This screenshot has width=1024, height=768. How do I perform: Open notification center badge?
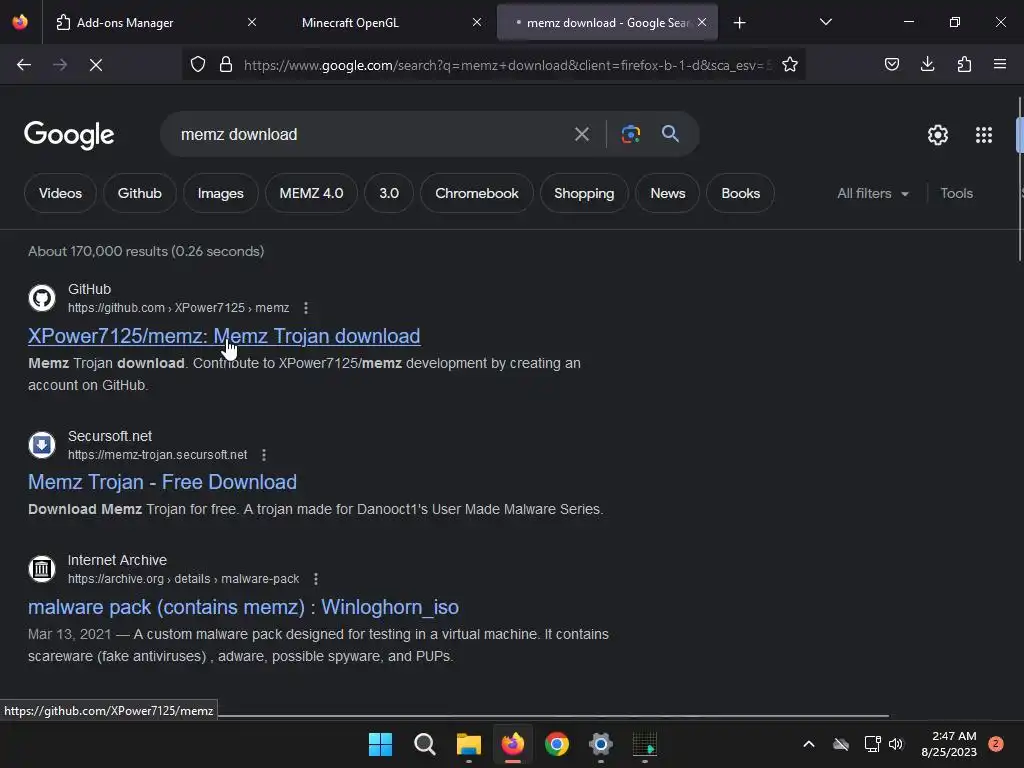pos(995,743)
